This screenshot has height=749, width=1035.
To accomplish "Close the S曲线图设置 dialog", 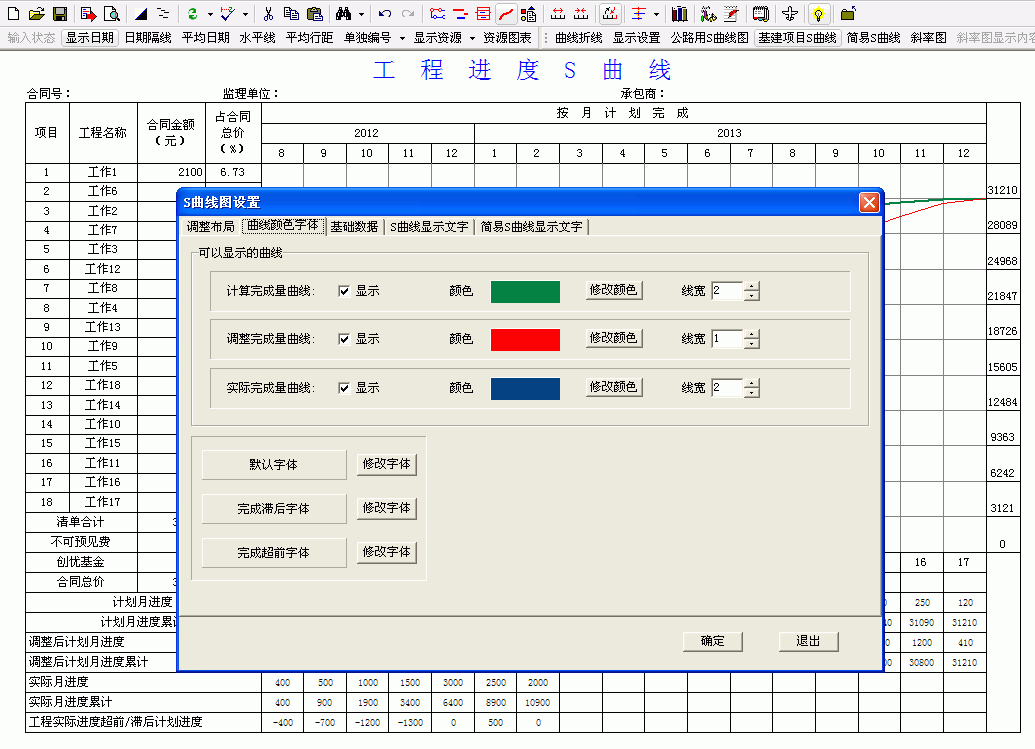I will click(x=869, y=203).
